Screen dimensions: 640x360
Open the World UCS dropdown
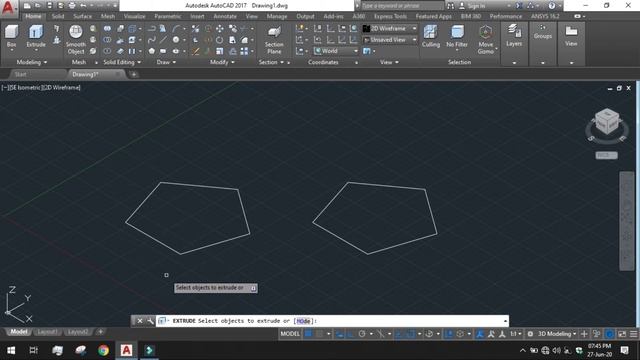(336, 51)
